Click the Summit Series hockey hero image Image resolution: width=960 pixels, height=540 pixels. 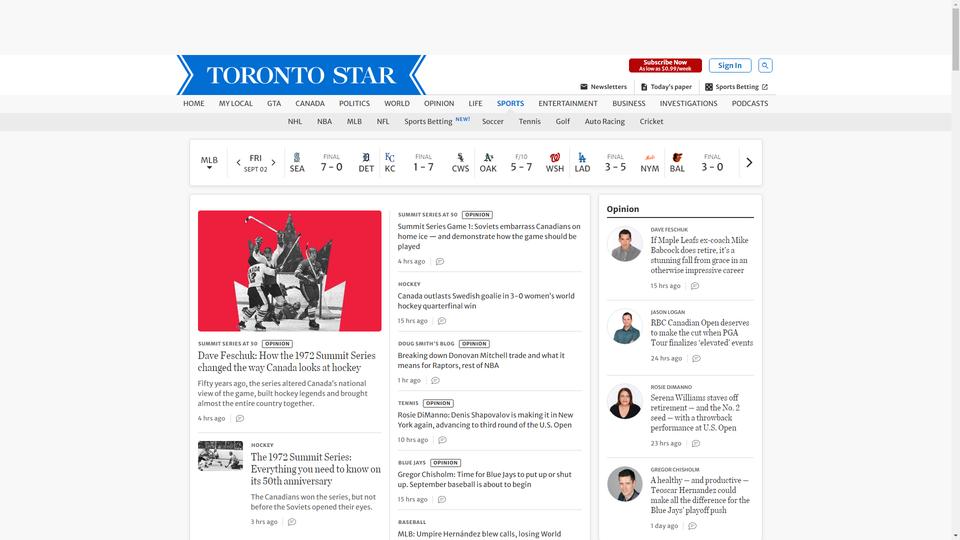pyautogui.click(x=290, y=271)
